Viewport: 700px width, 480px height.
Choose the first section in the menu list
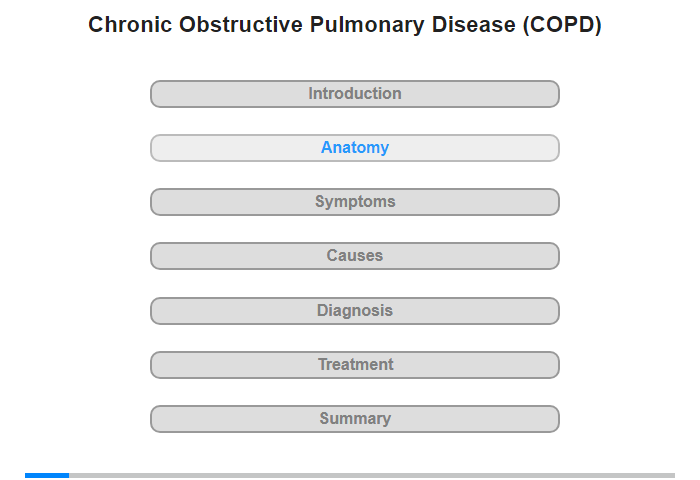click(x=355, y=94)
